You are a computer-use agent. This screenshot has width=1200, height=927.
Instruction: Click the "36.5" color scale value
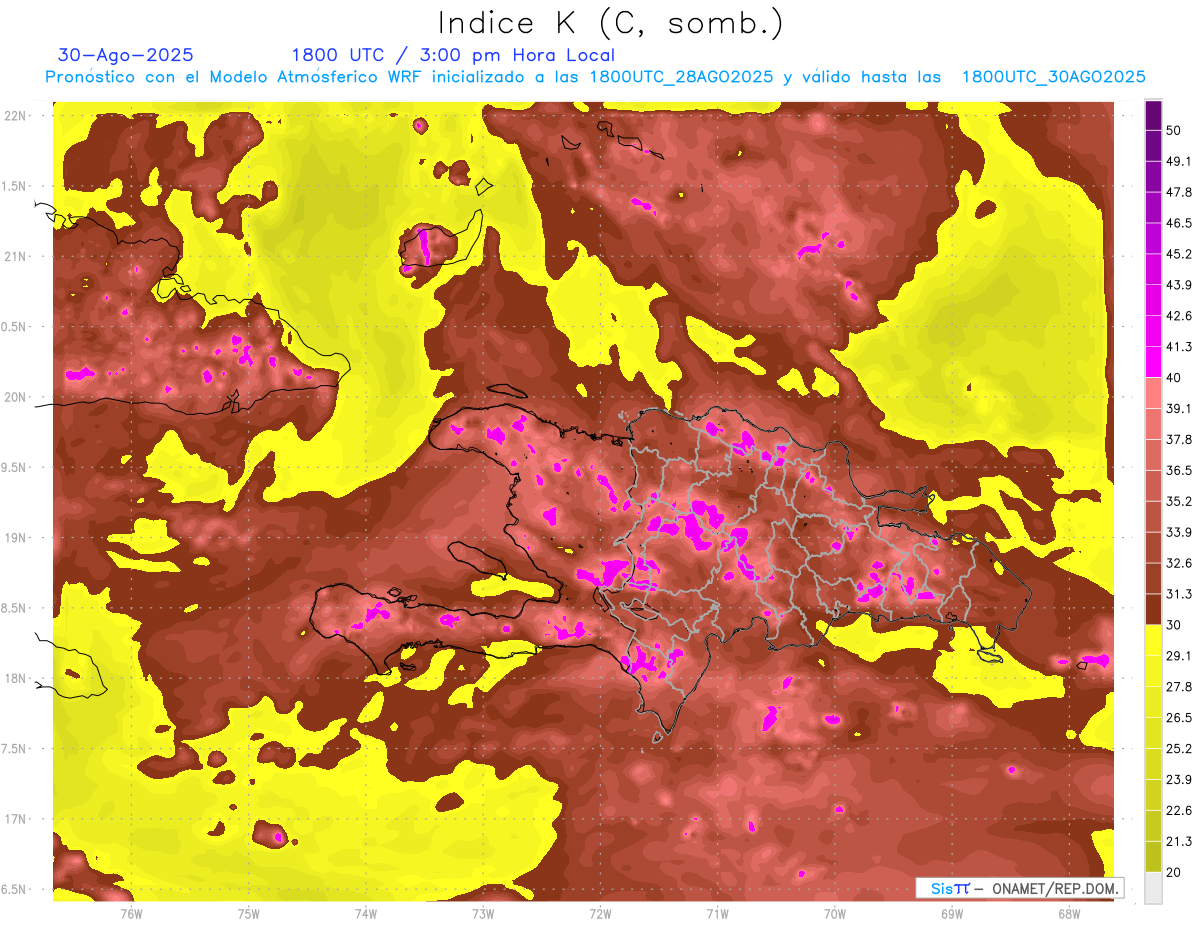(x=1178, y=470)
